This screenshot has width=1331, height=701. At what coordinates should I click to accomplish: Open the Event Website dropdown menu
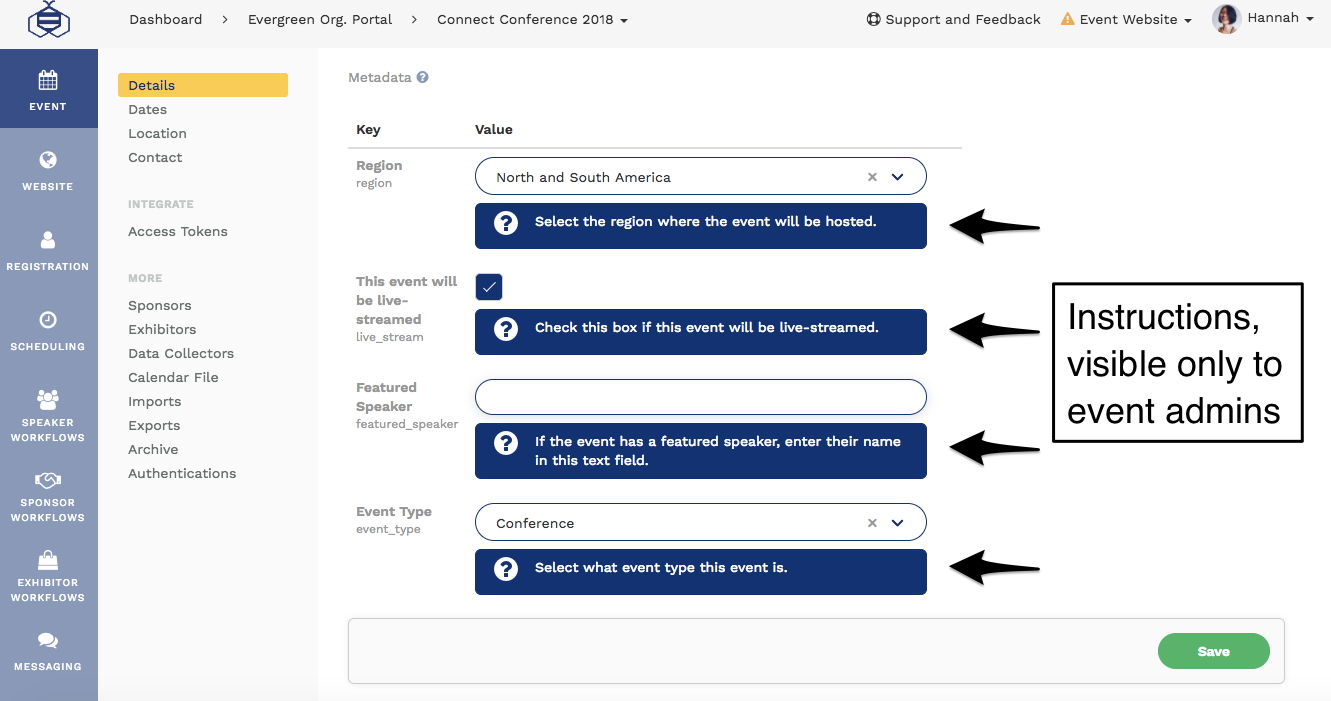(1135, 19)
